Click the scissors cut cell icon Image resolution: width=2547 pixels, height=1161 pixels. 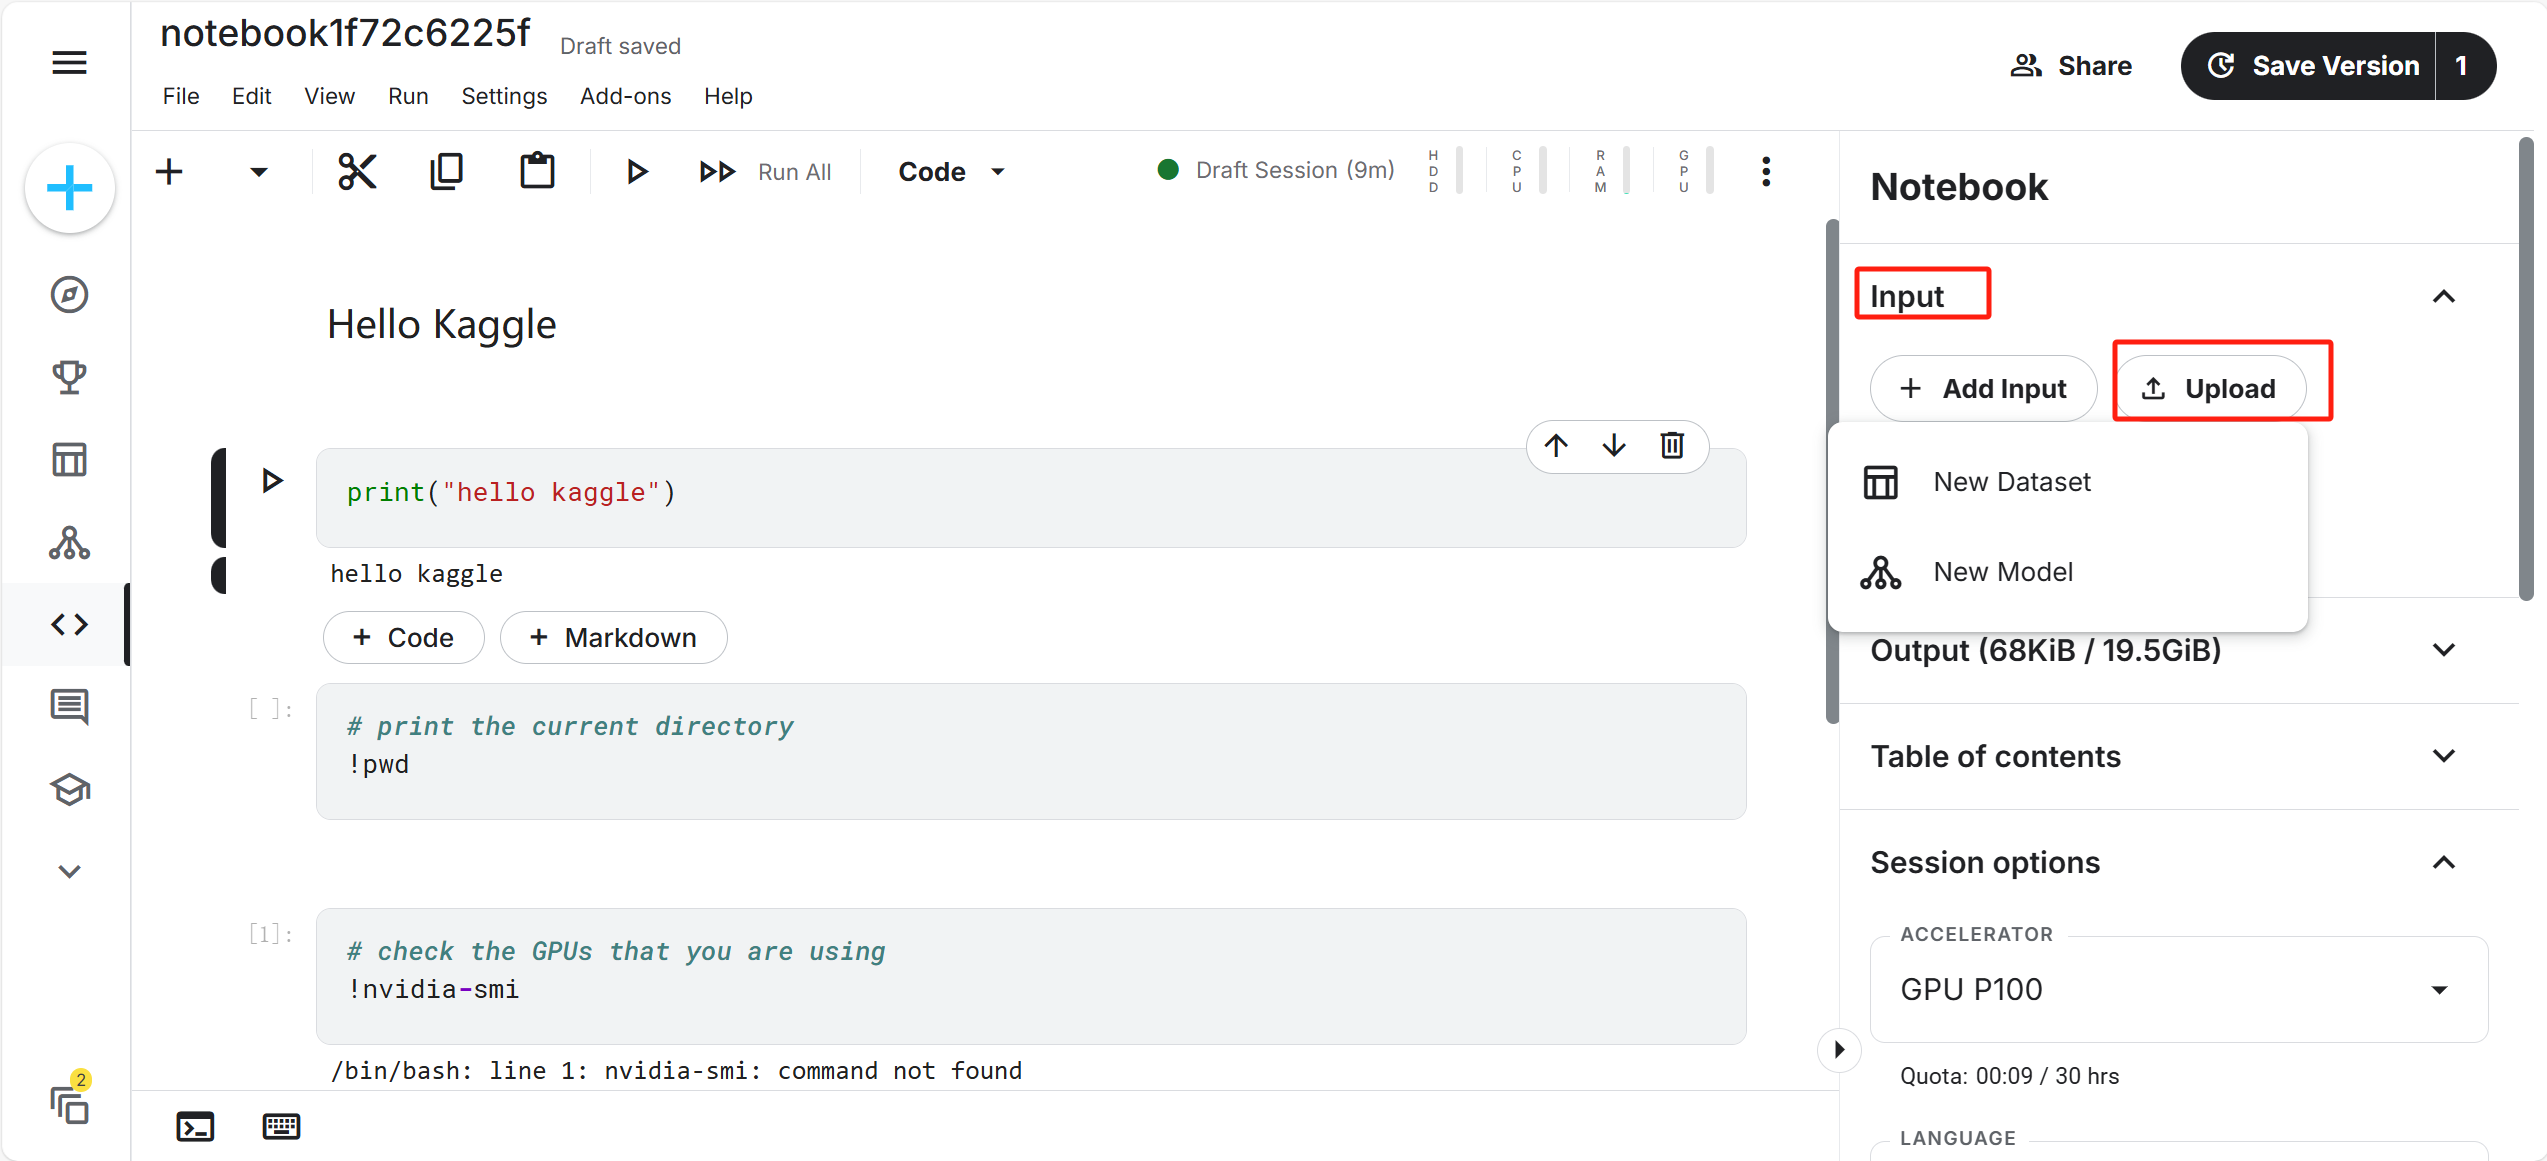(357, 172)
